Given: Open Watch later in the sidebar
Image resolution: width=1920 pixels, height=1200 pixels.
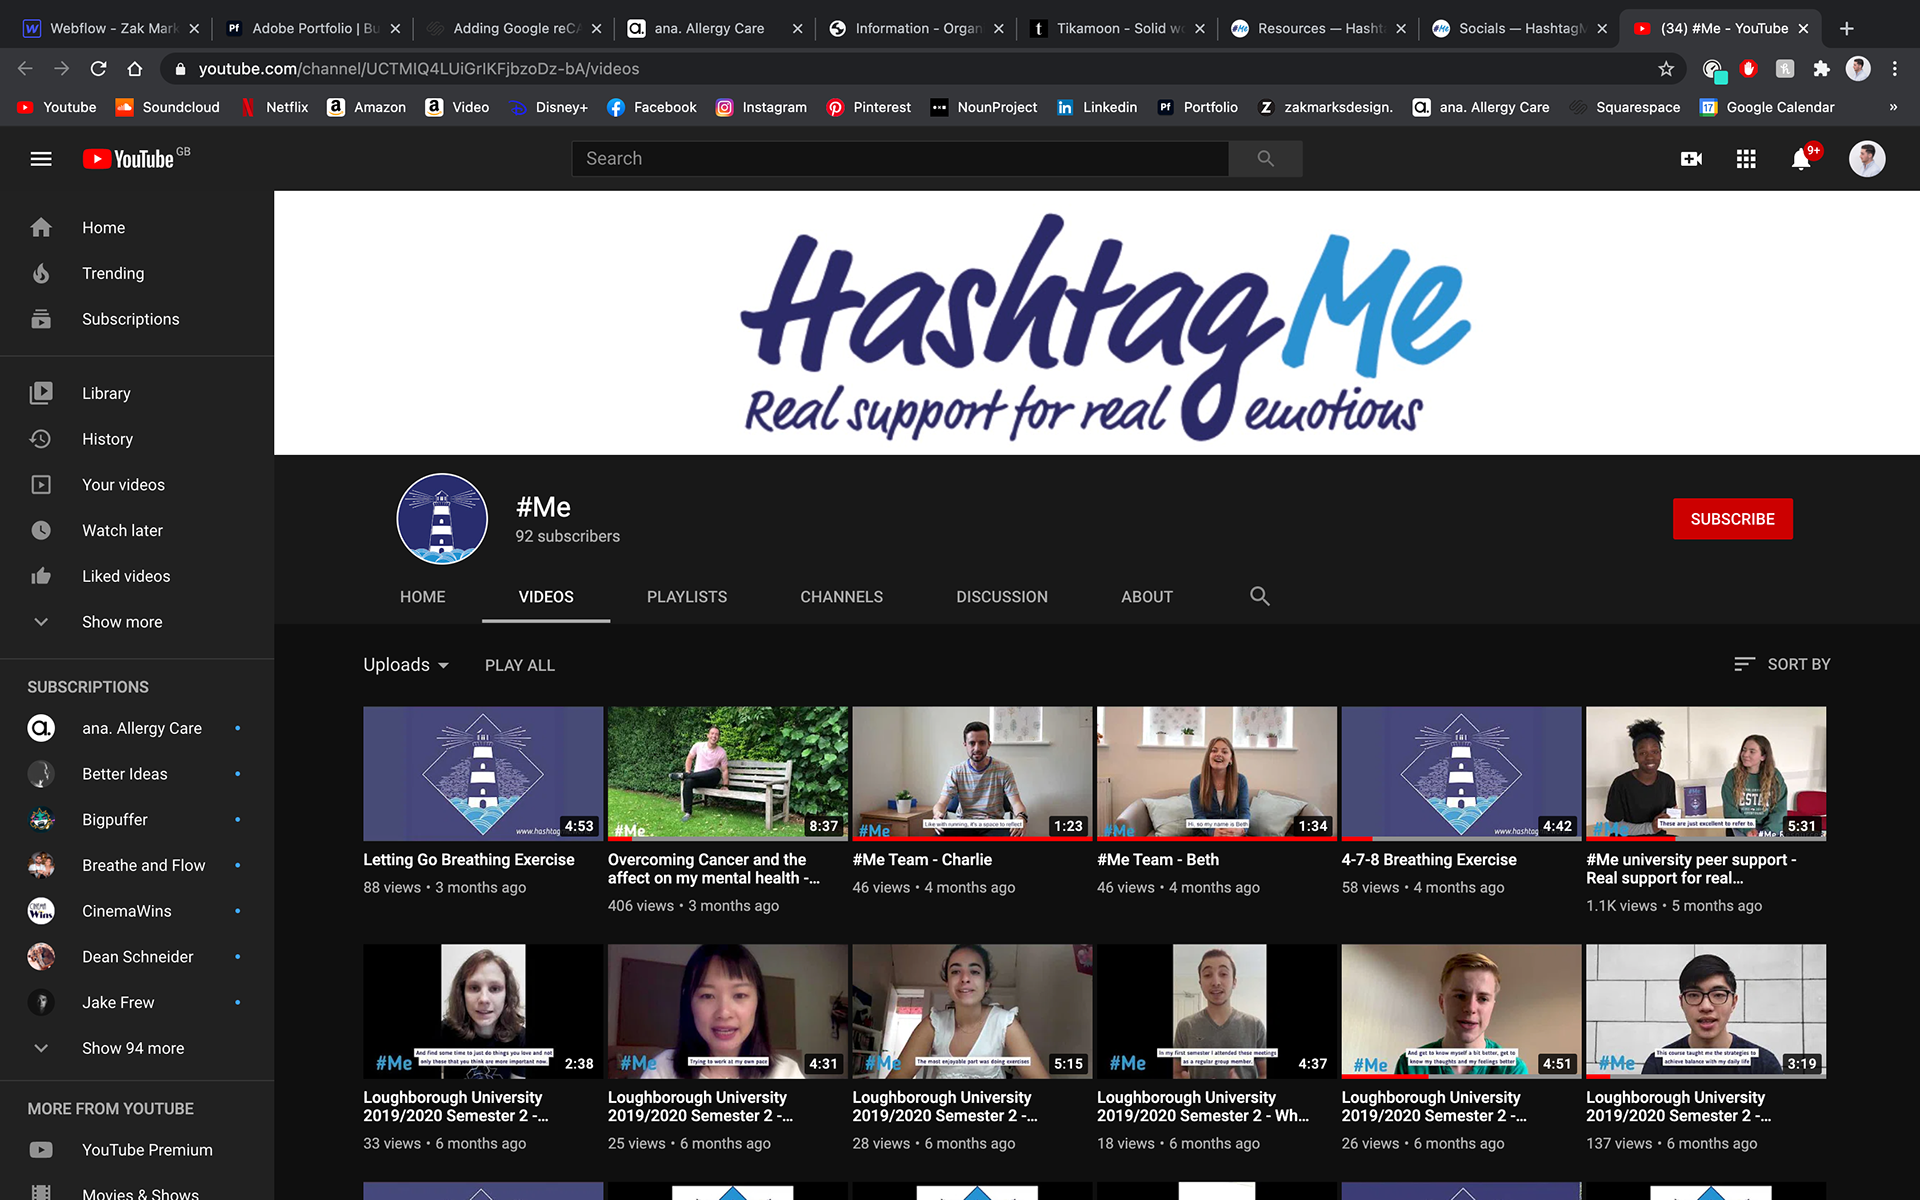Looking at the screenshot, I should tap(137, 531).
